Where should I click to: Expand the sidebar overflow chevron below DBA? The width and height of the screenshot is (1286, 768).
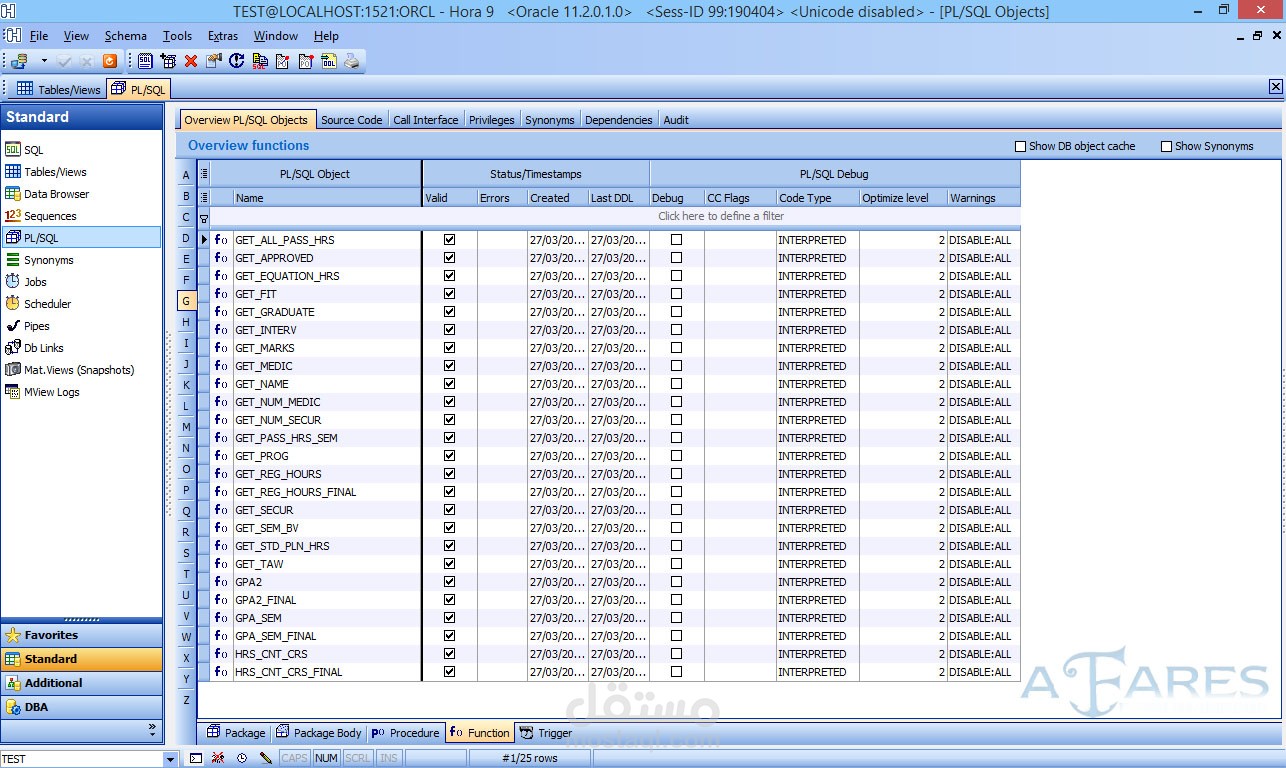(152, 730)
